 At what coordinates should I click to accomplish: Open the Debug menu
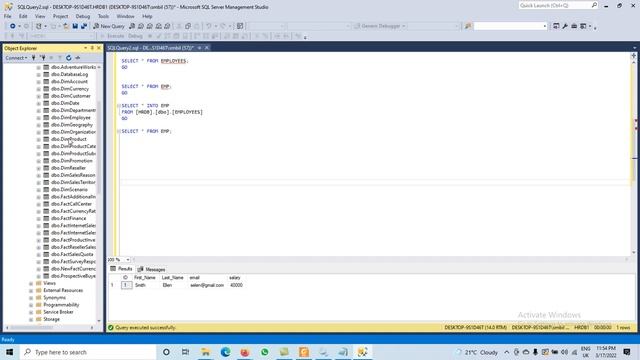(83, 16)
